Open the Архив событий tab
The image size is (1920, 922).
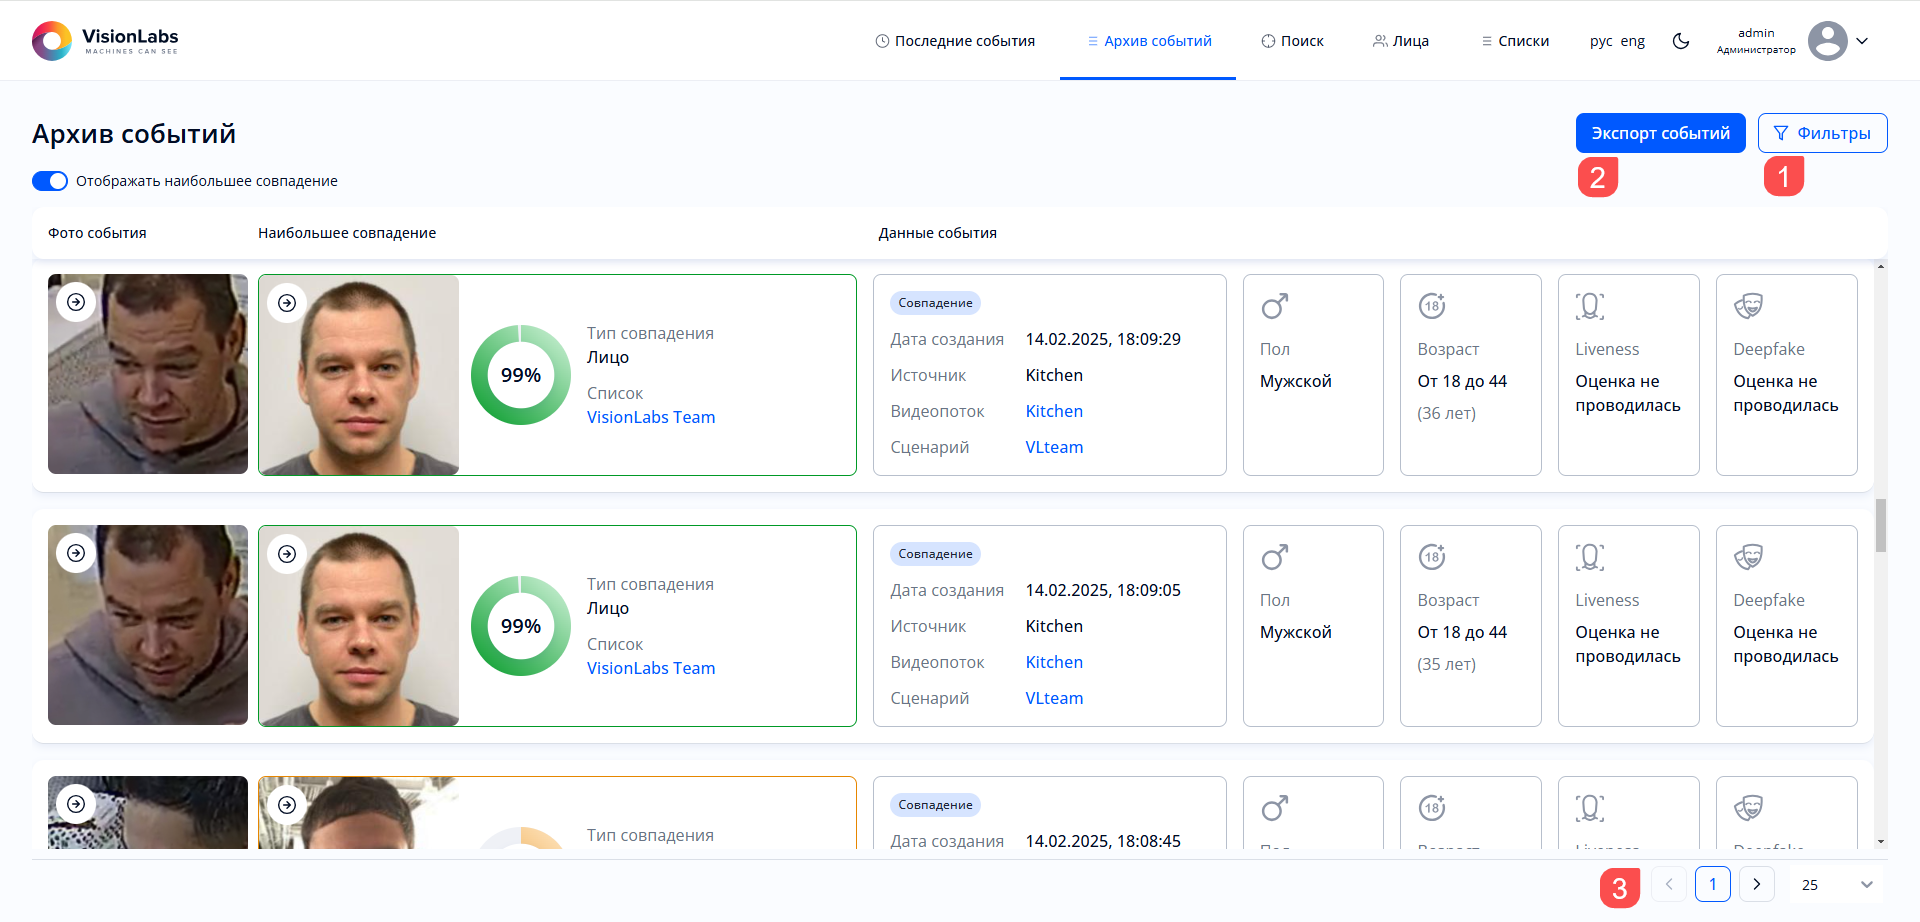click(x=1149, y=41)
